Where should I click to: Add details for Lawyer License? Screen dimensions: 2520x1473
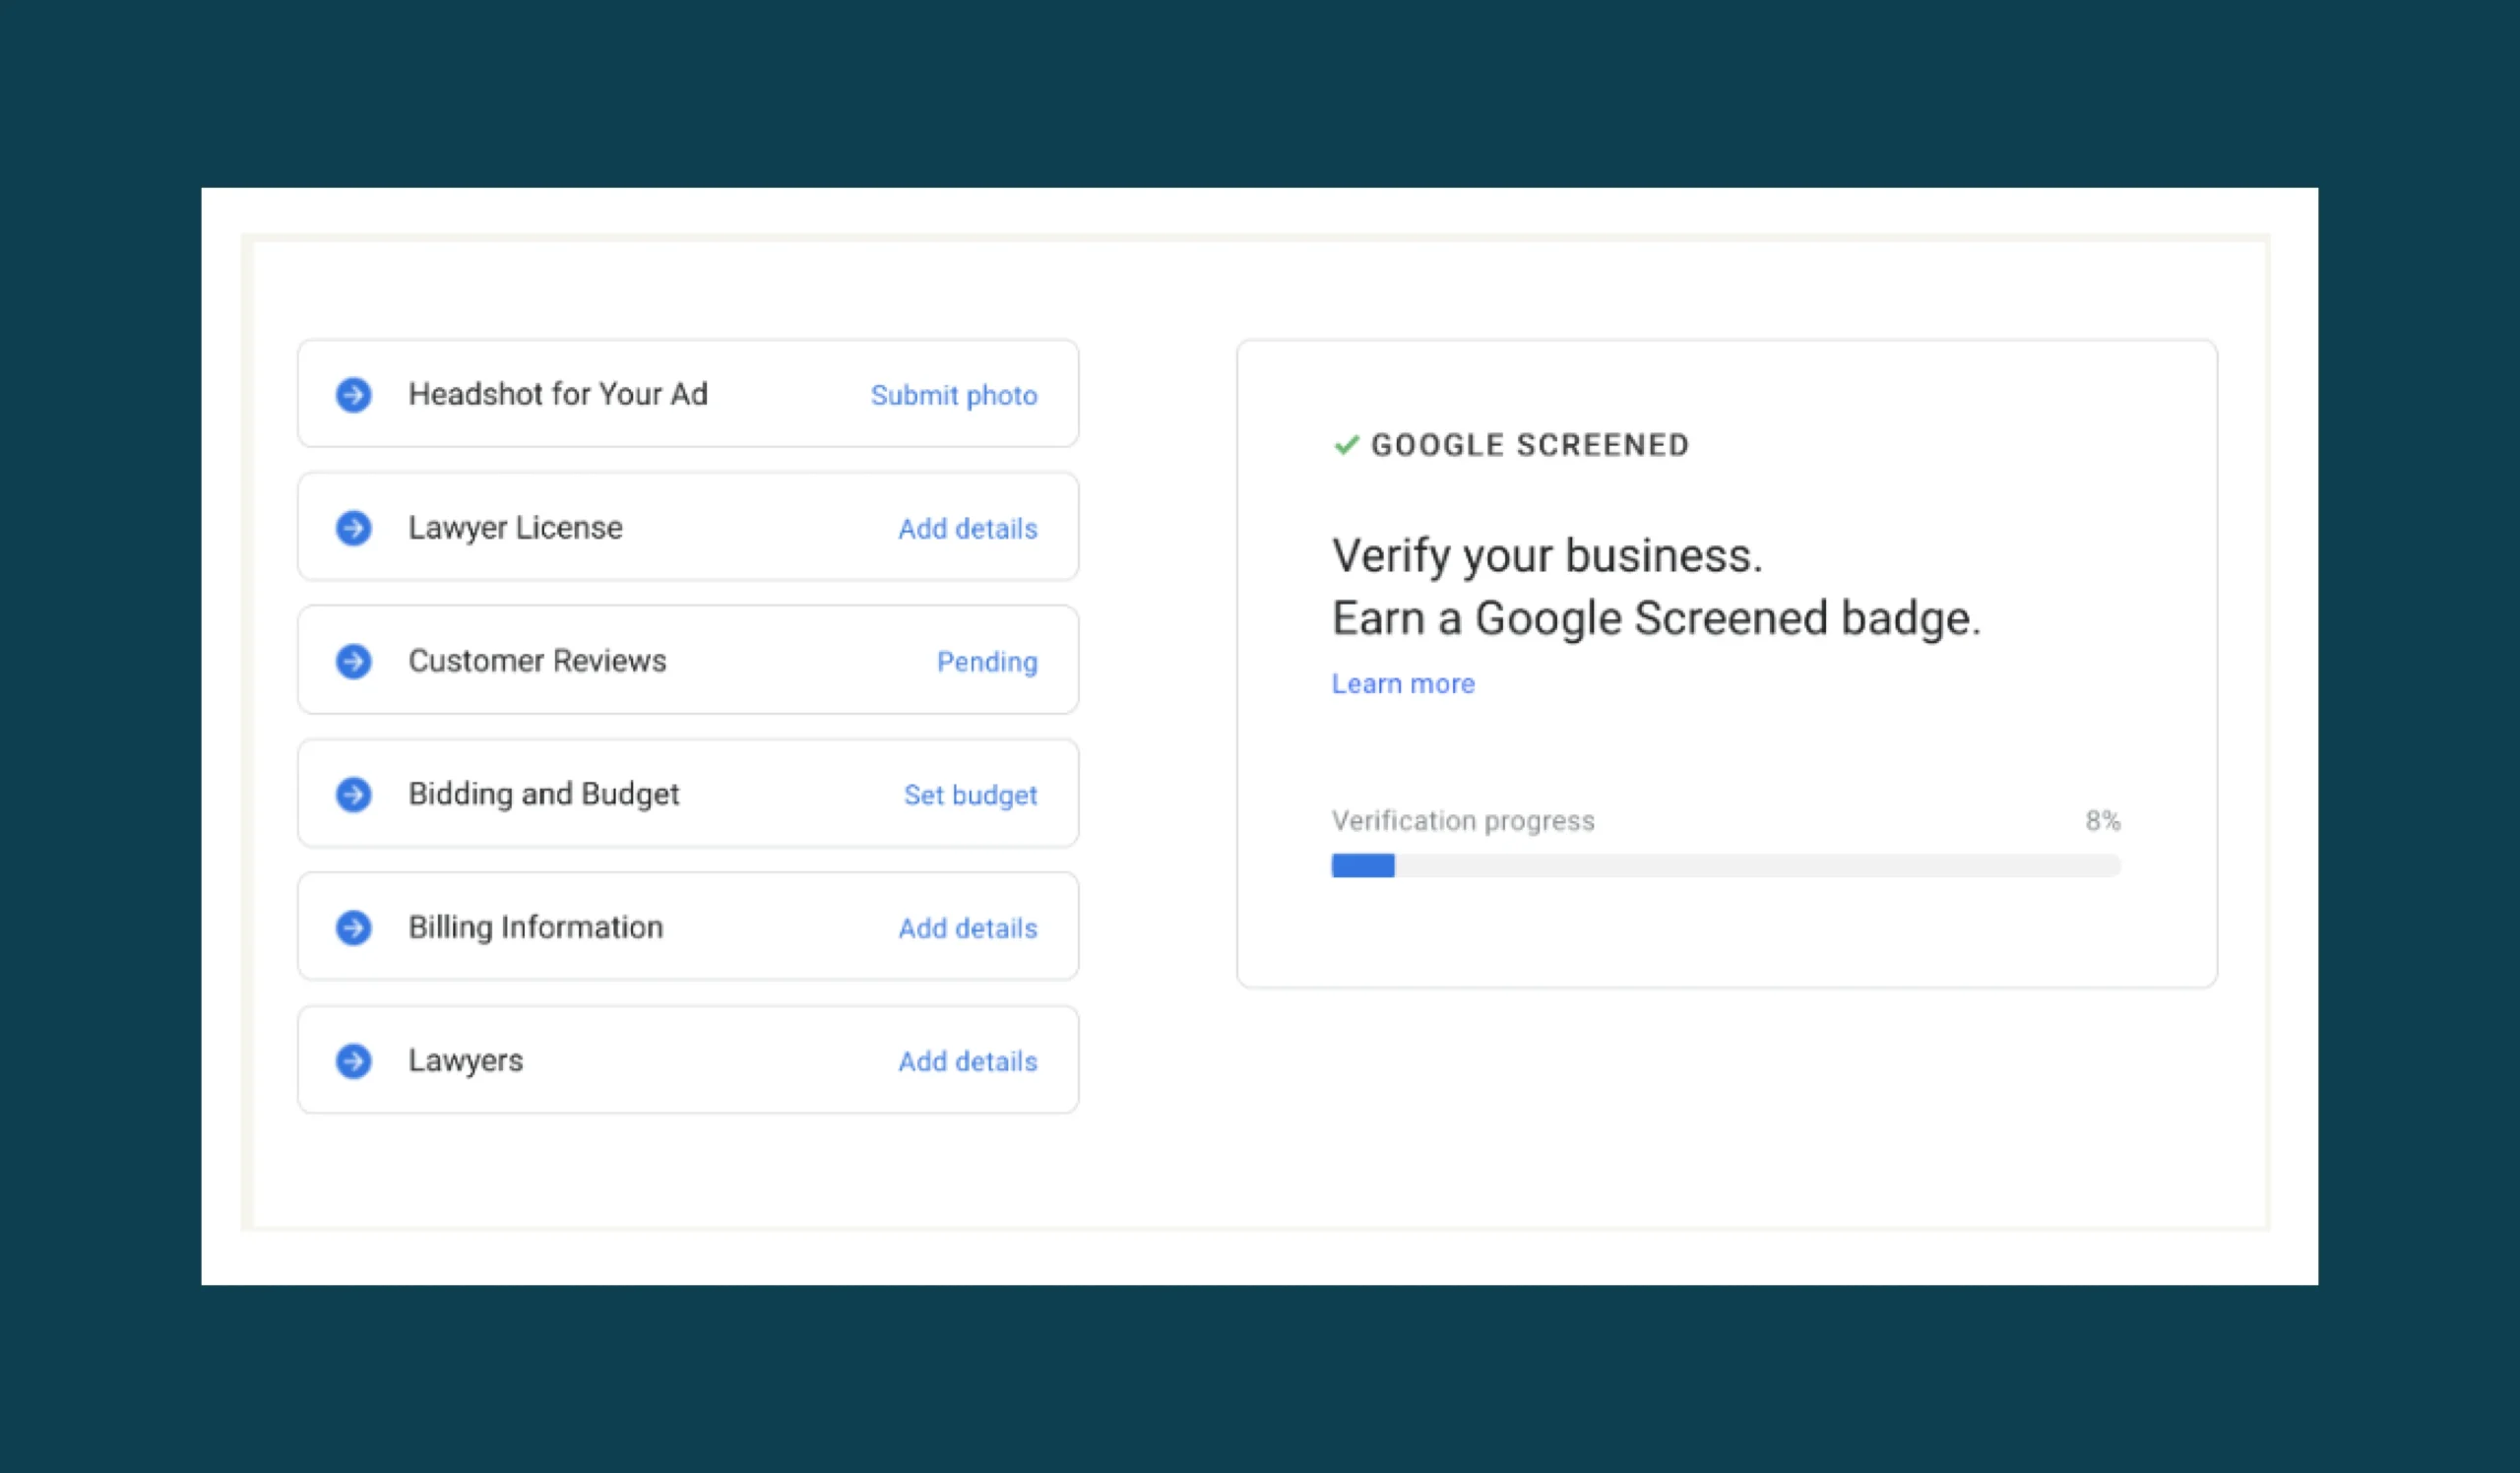point(967,528)
